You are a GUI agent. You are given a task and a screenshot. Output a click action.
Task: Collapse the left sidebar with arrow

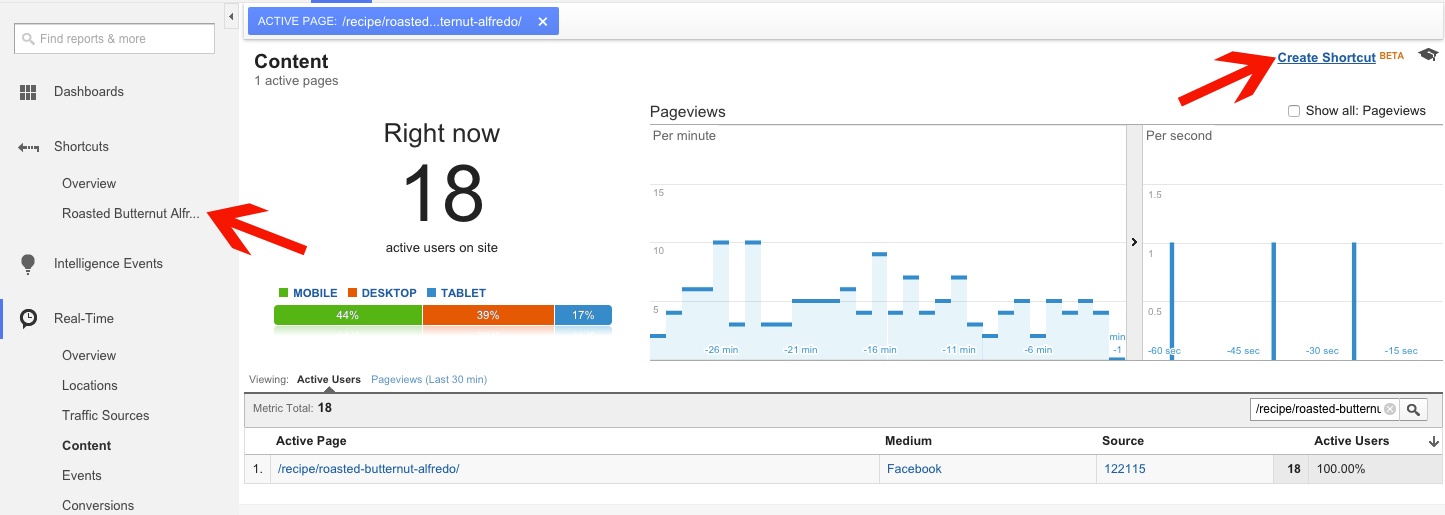231,16
